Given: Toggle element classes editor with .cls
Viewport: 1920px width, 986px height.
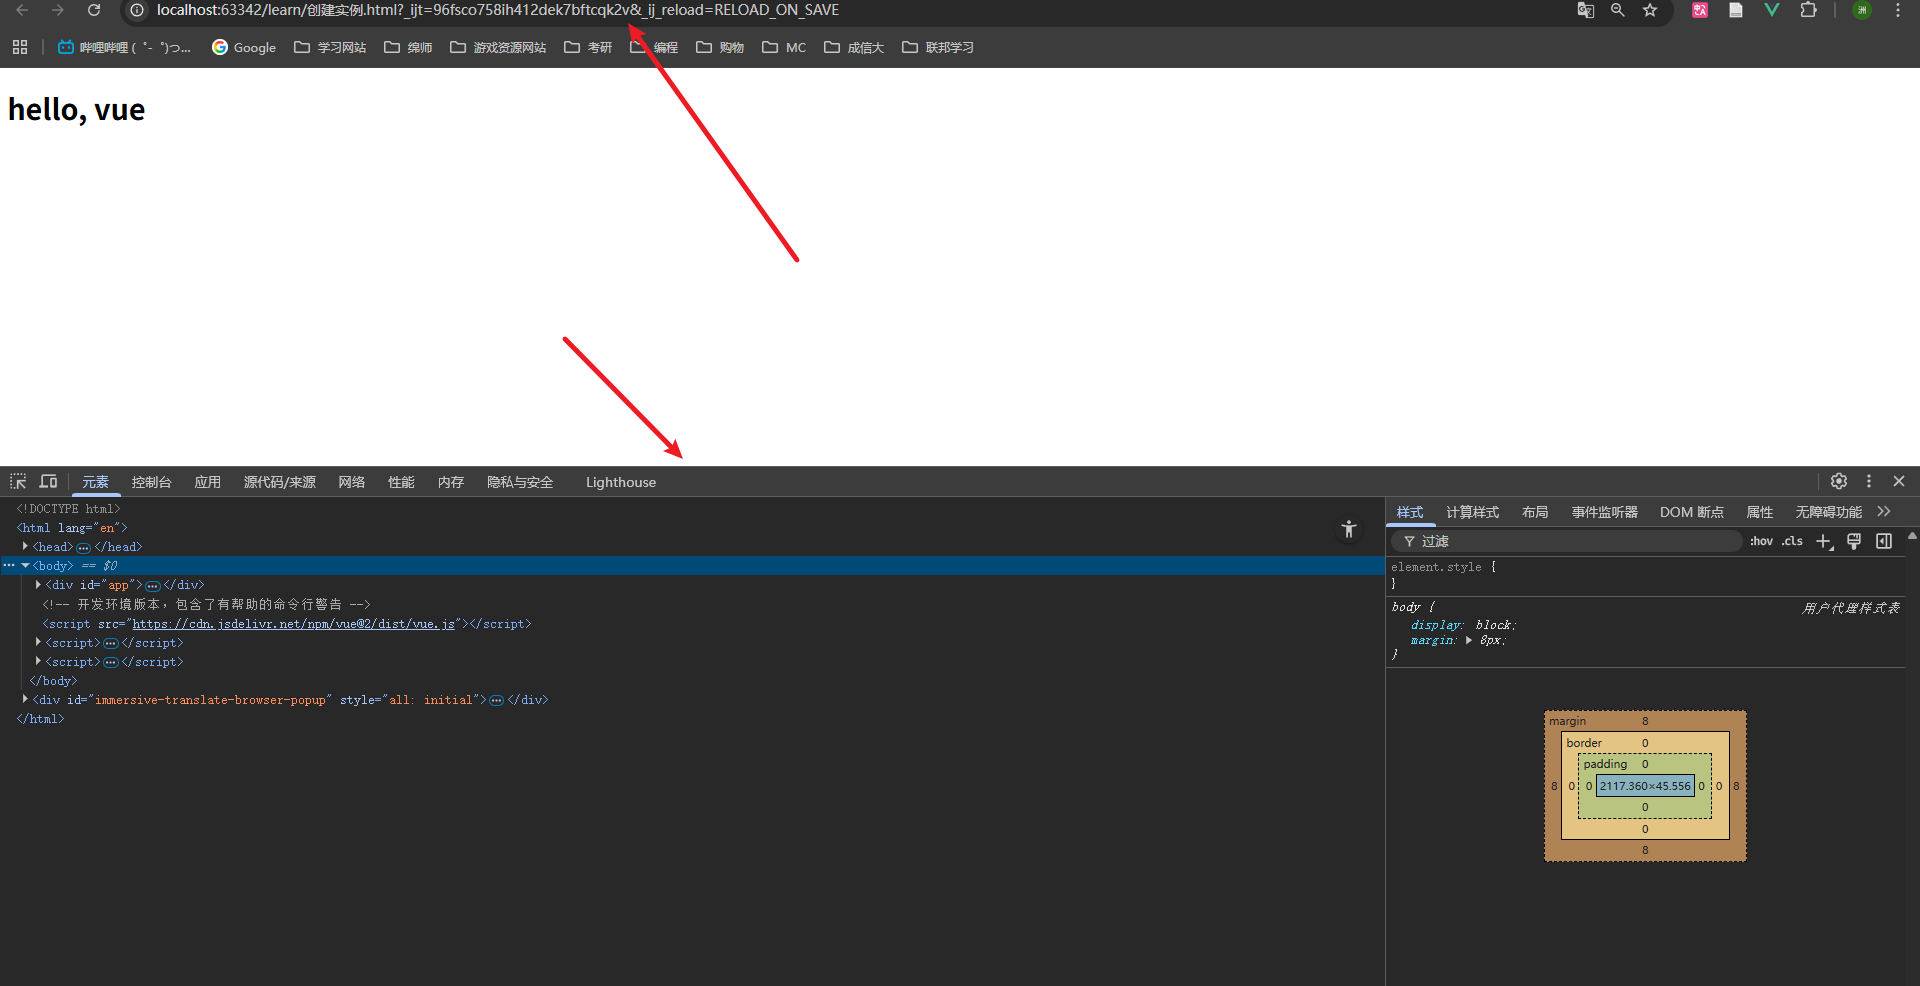Looking at the screenshot, I should point(1793,541).
